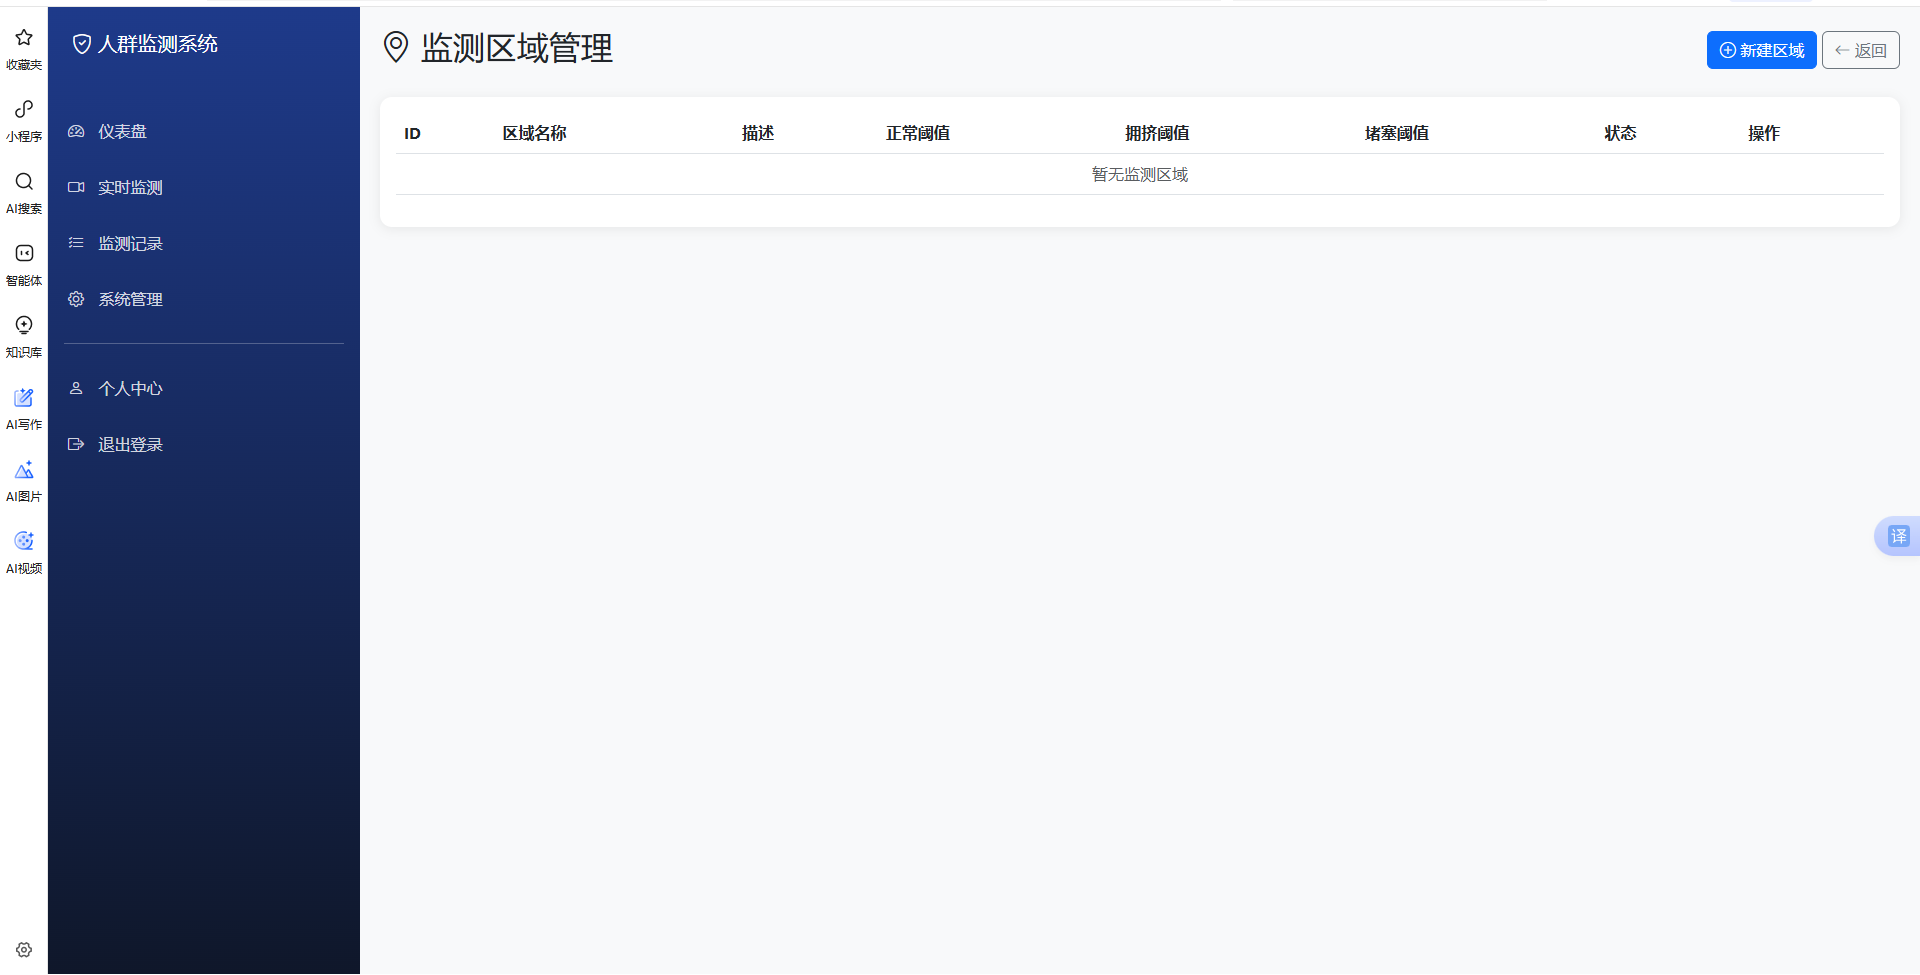Click the 区域名称 column header
This screenshot has height=975, width=1920.
[534, 133]
